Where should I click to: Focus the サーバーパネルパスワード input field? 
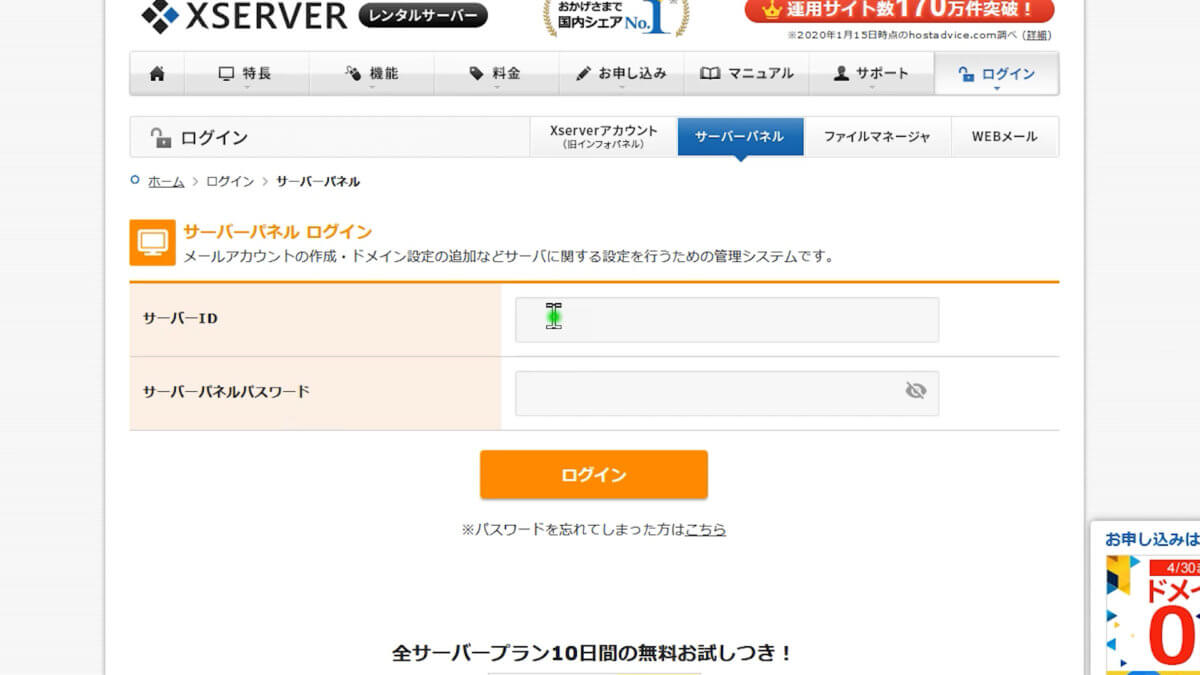[727, 393]
